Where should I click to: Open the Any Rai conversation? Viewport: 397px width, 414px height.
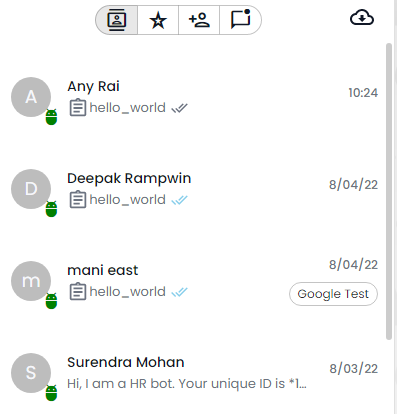(x=195, y=97)
